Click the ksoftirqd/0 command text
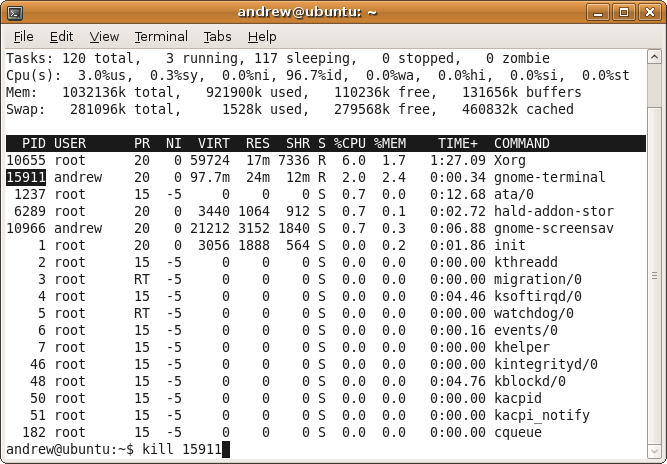The height and width of the screenshot is (464, 667). (538, 297)
